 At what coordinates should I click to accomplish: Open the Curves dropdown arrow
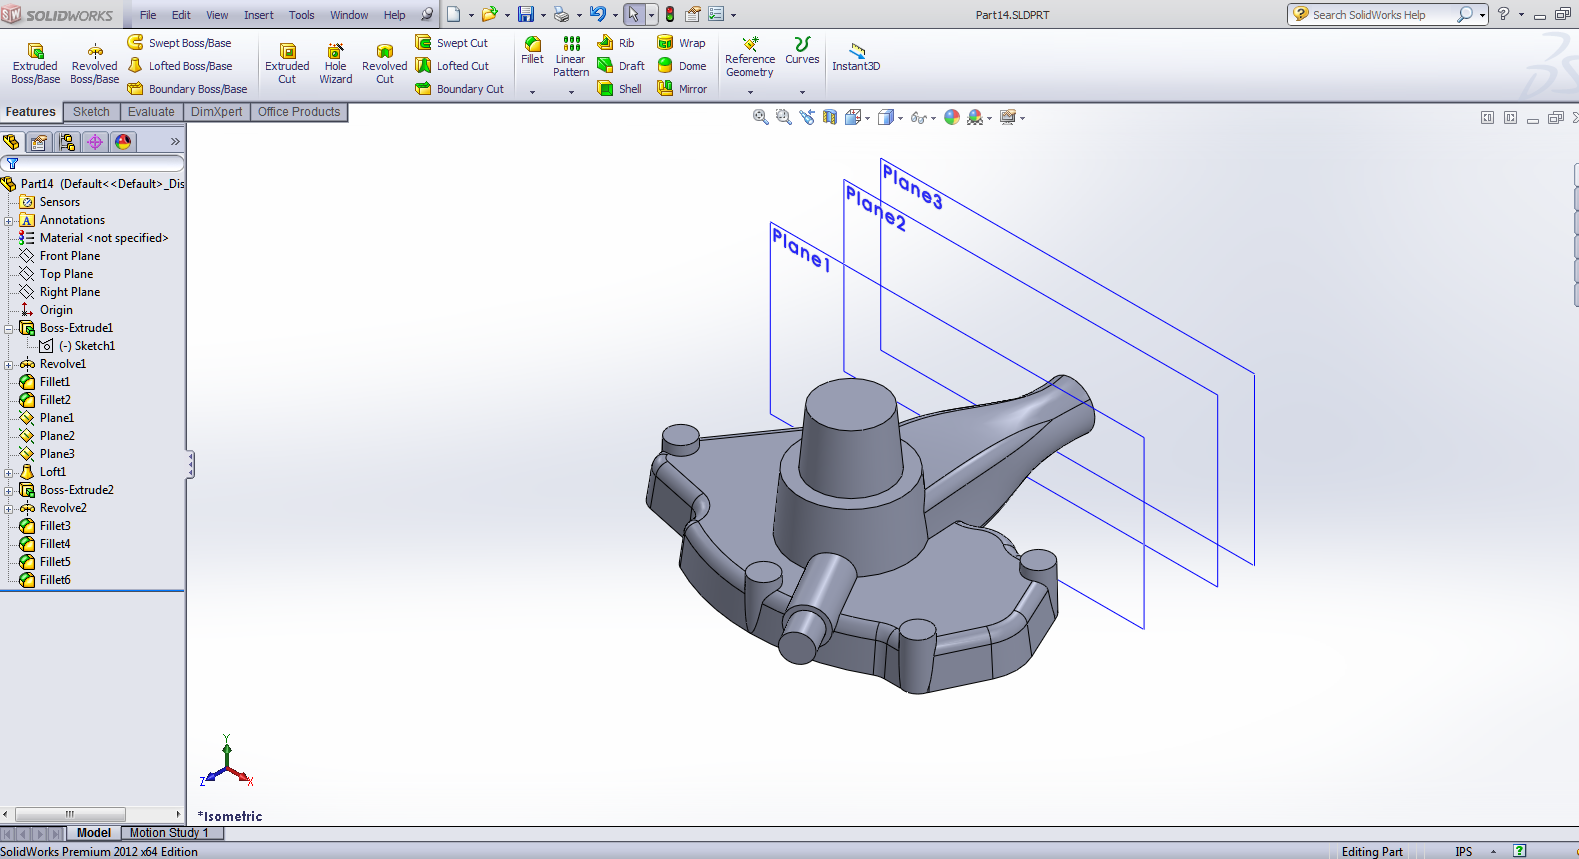[x=802, y=92]
